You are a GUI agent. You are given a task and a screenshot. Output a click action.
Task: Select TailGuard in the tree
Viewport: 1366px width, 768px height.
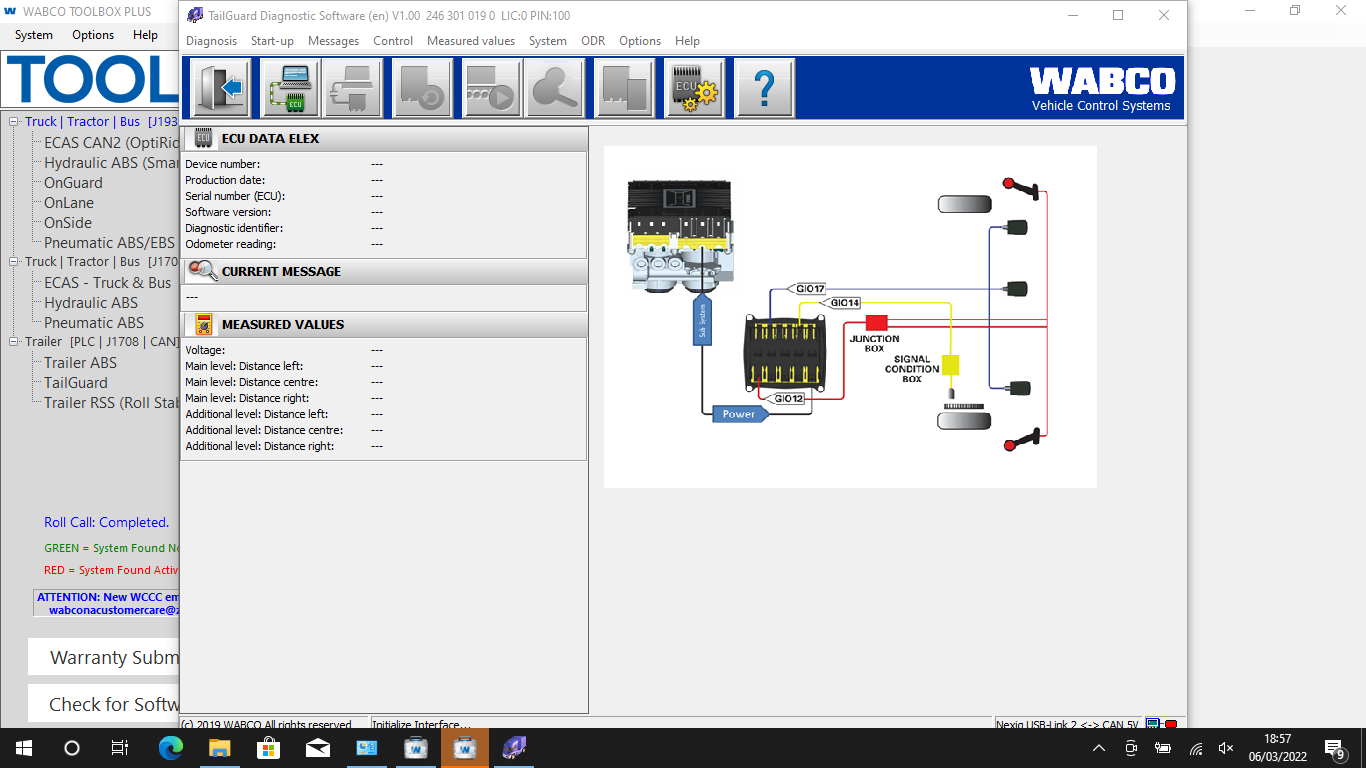point(76,383)
